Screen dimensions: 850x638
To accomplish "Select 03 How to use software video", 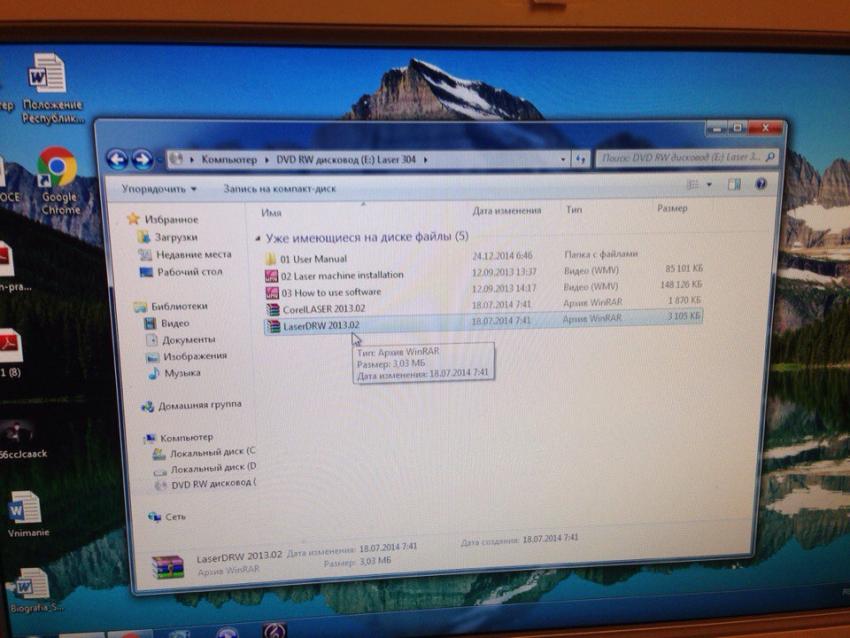I will [330, 292].
